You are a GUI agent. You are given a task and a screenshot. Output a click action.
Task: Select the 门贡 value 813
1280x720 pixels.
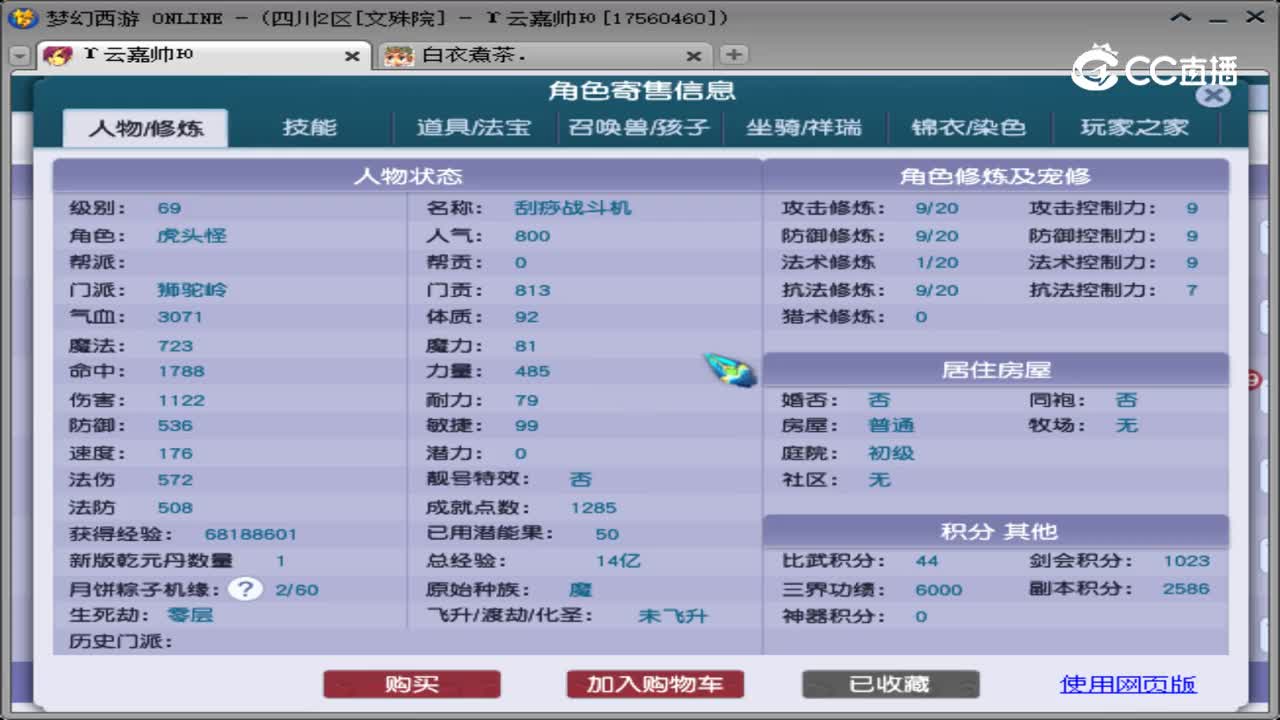(x=532, y=290)
